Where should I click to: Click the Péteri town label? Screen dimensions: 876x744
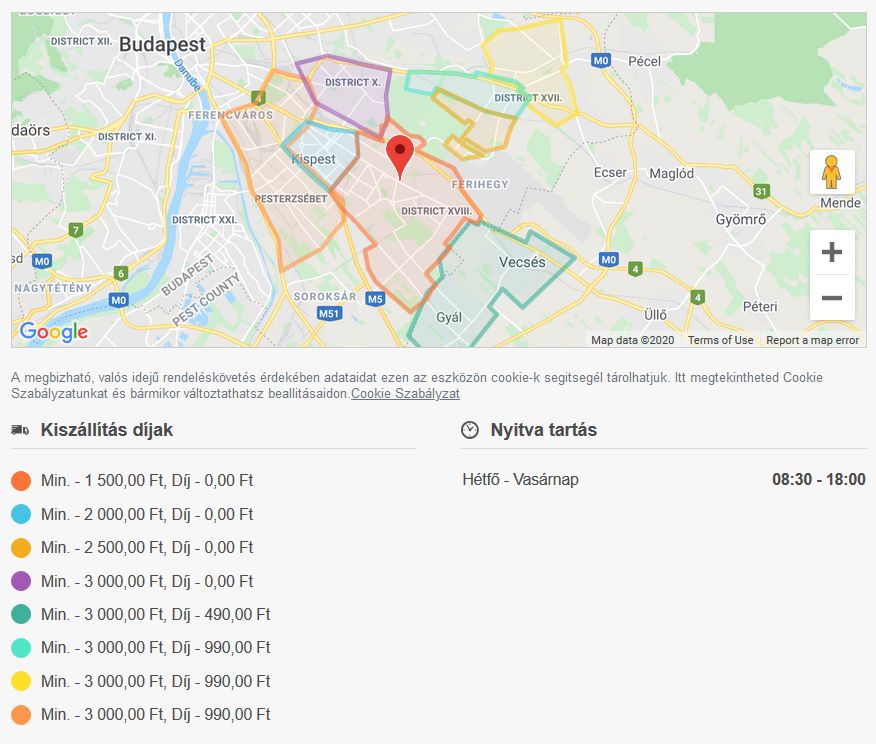(x=760, y=307)
